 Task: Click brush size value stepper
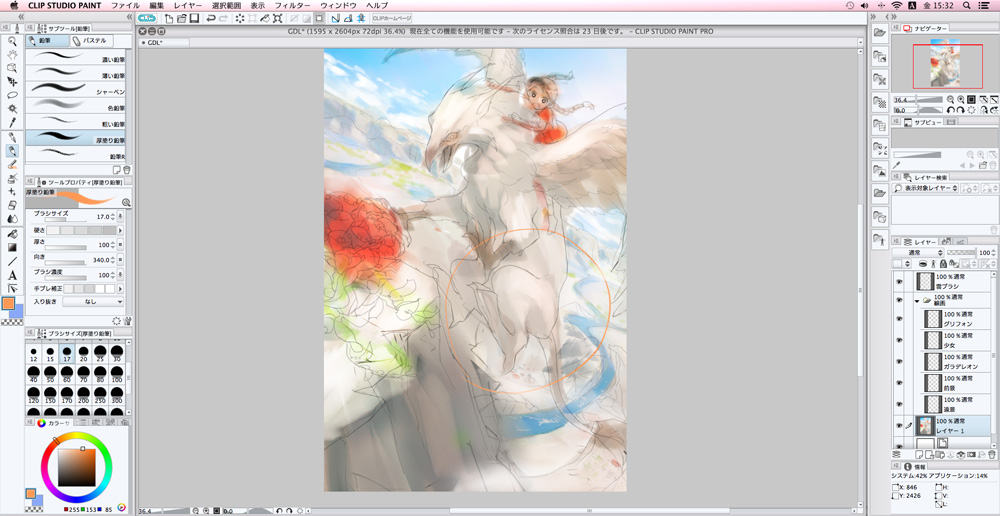tap(114, 217)
